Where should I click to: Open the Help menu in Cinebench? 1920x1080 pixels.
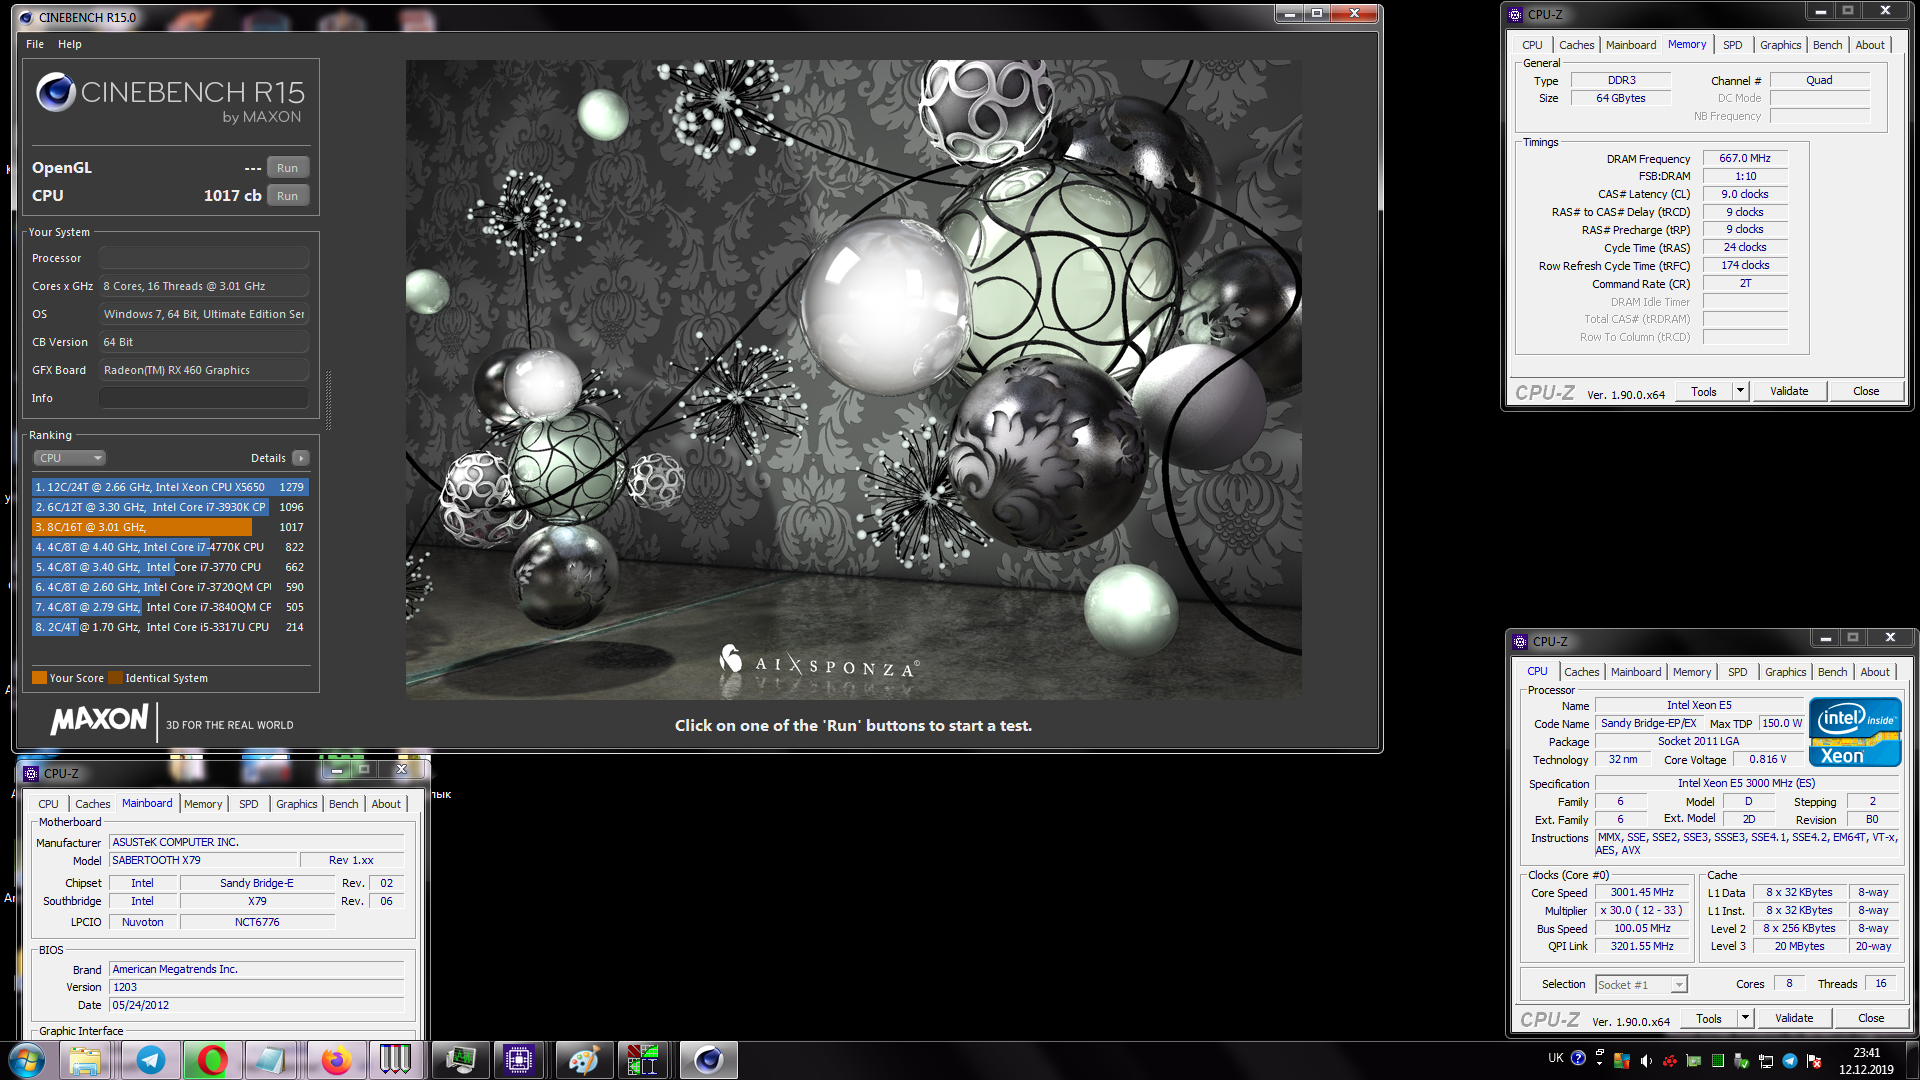(70, 44)
